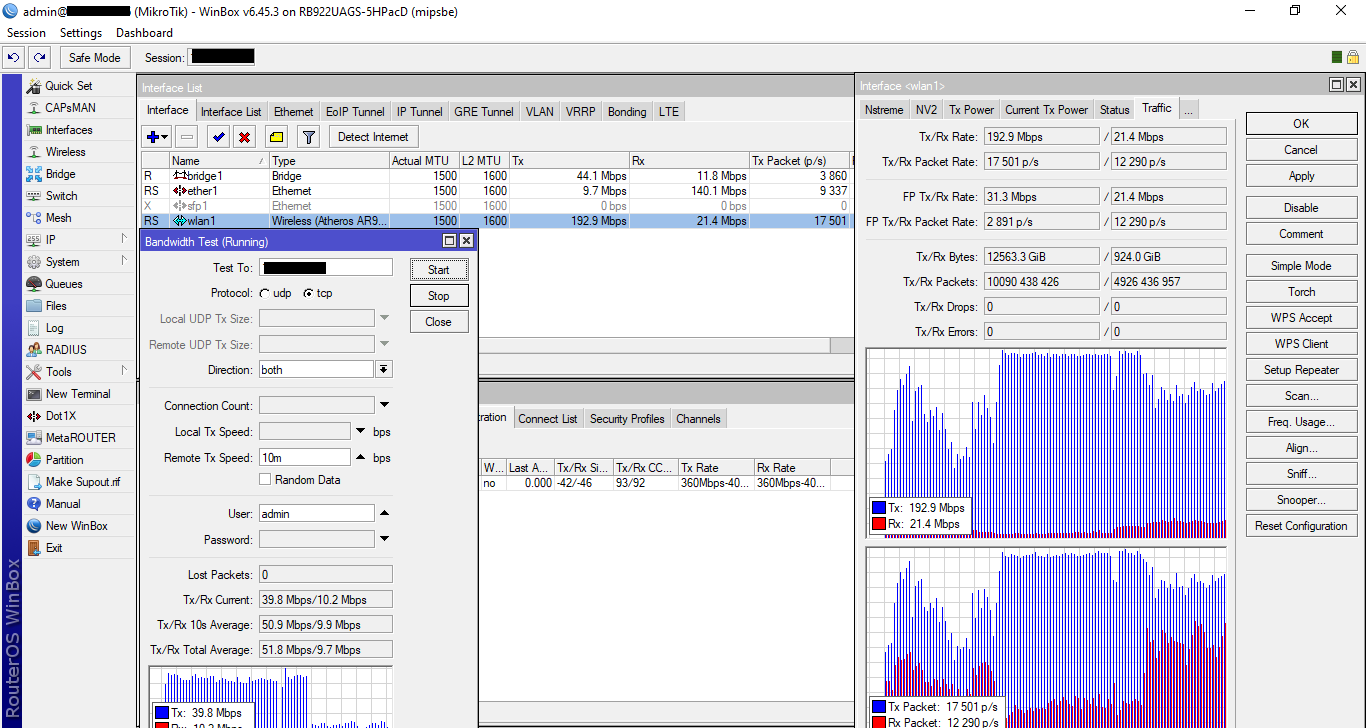Select the udp protocol radio button
1366x728 pixels.
tap(265, 293)
